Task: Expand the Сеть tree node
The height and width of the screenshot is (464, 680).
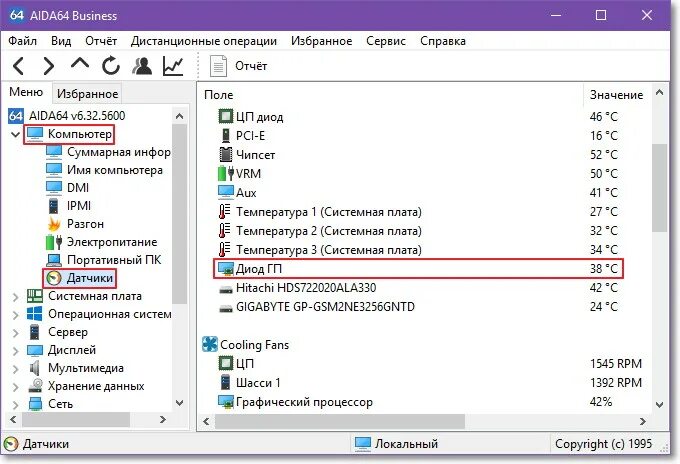Action: pyautogui.click(x=16, y=405)
